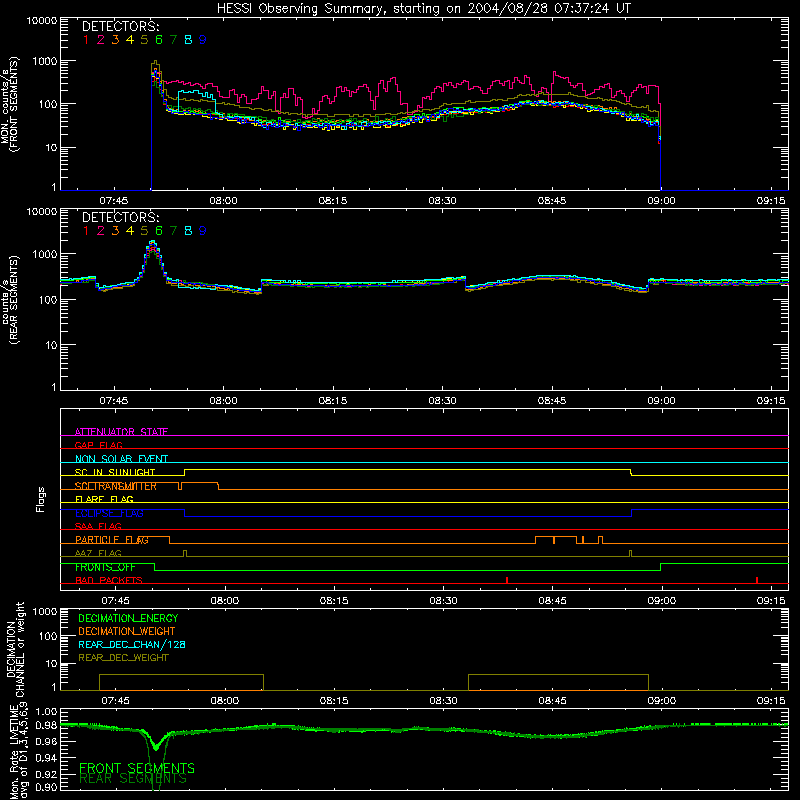
Task: Click the '09:00' time label under front segments plot
Action: pyautogui.click(x=661, y=201)
